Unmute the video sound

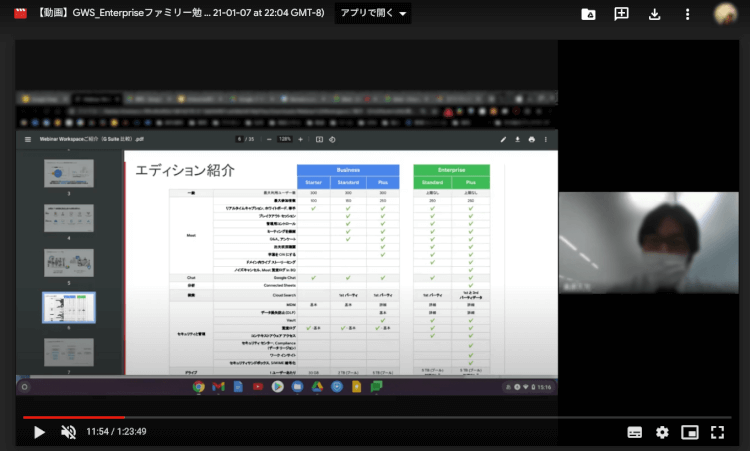(x=68, y=432)
